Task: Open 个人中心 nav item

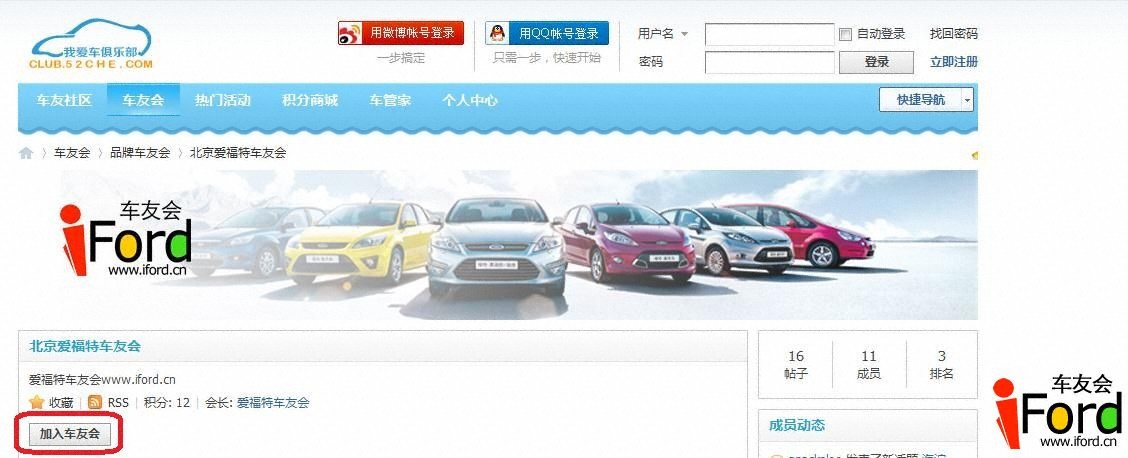Action: click(x=469, y=100)
